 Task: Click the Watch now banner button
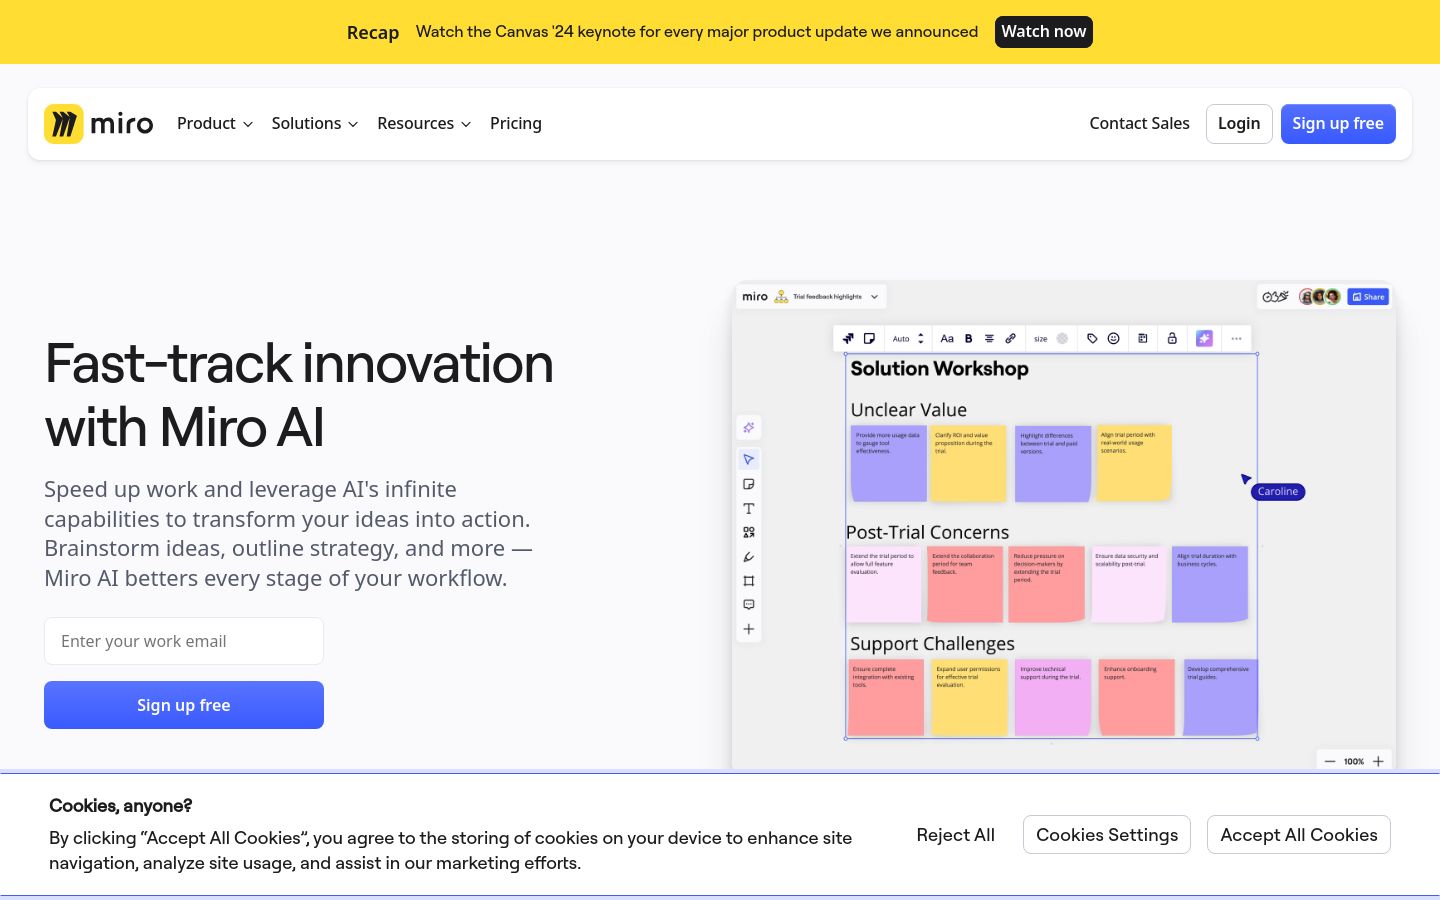click(x=1044, y=32)
